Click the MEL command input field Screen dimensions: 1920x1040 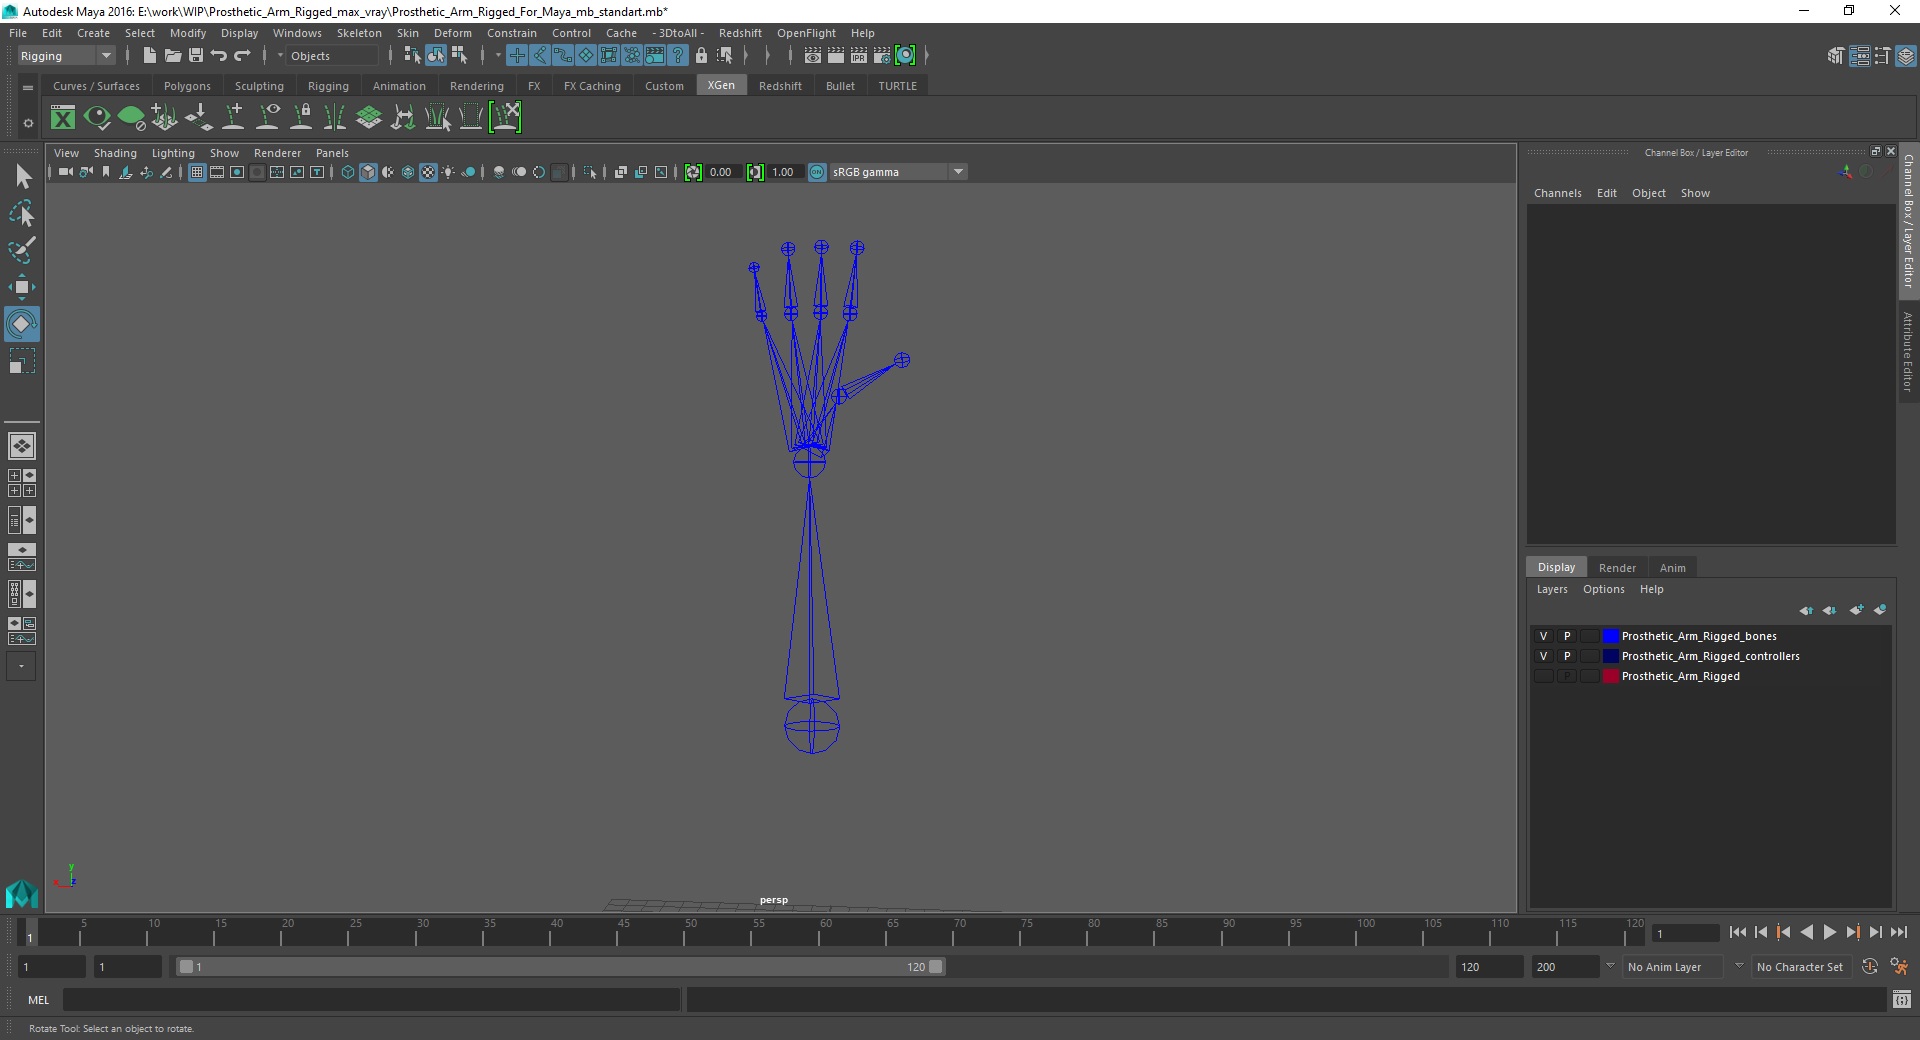tap(371, 999)
